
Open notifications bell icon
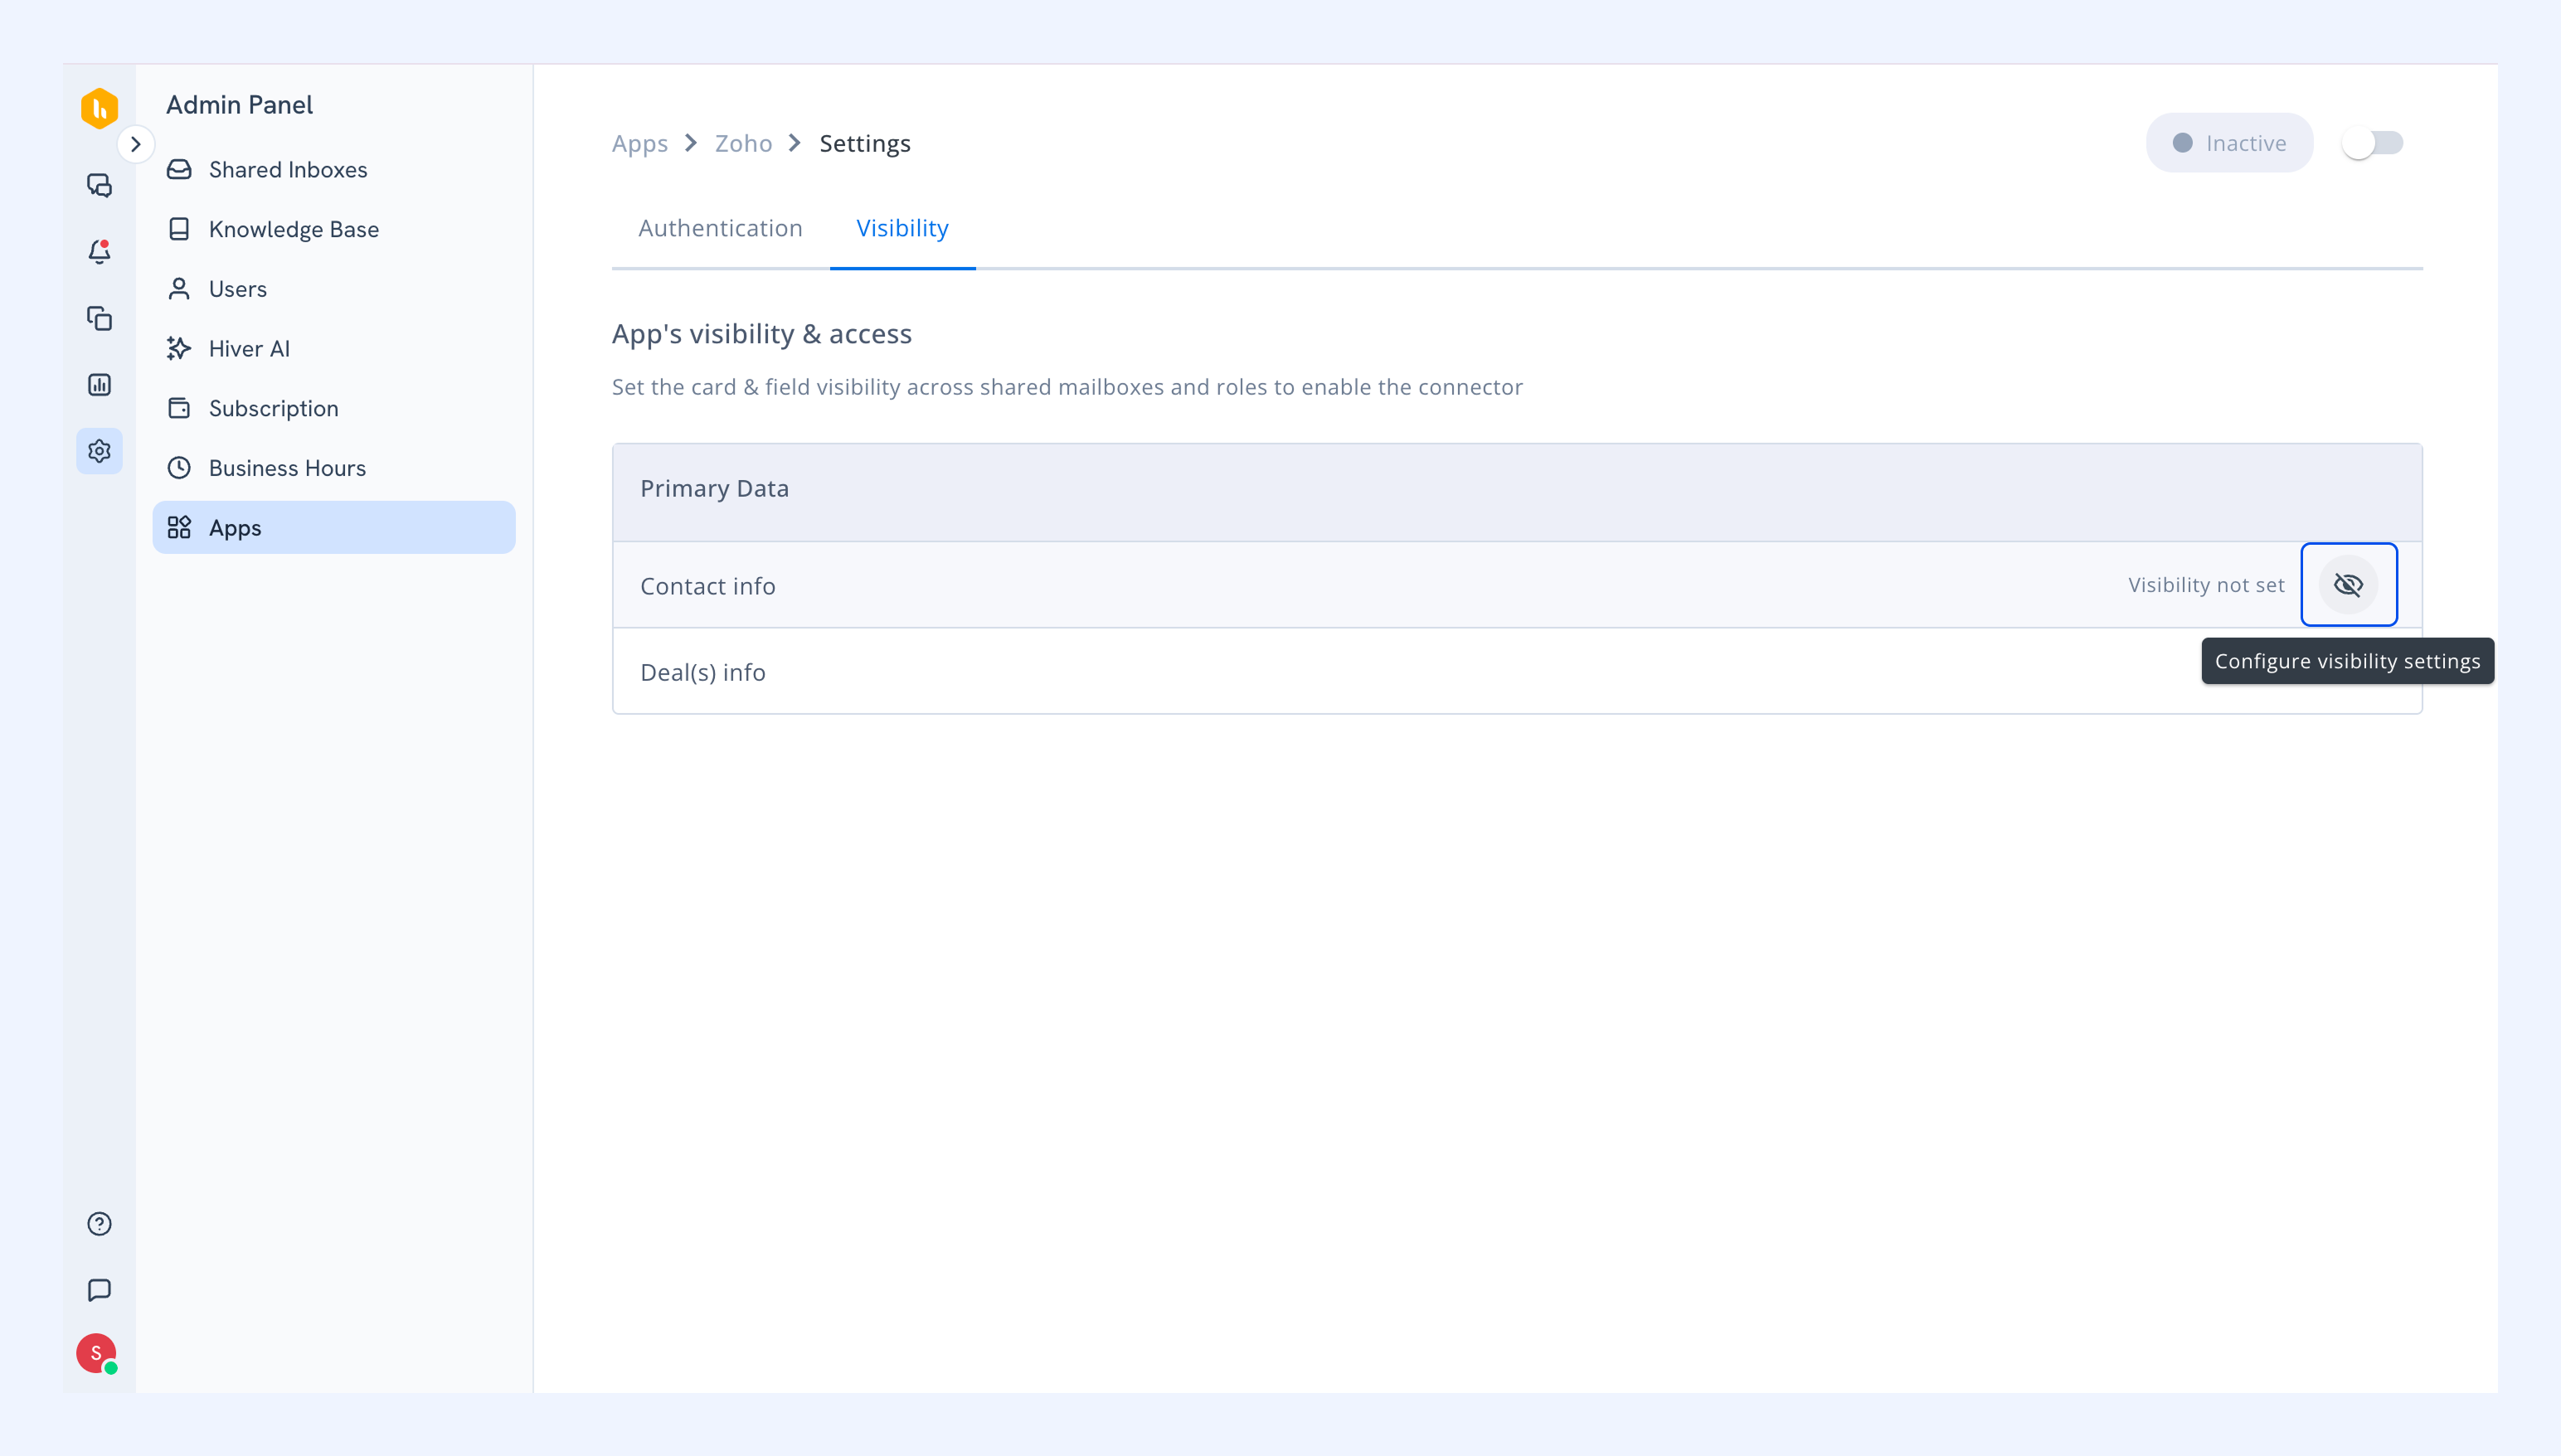pyautogui.click(x=99, y=251)
